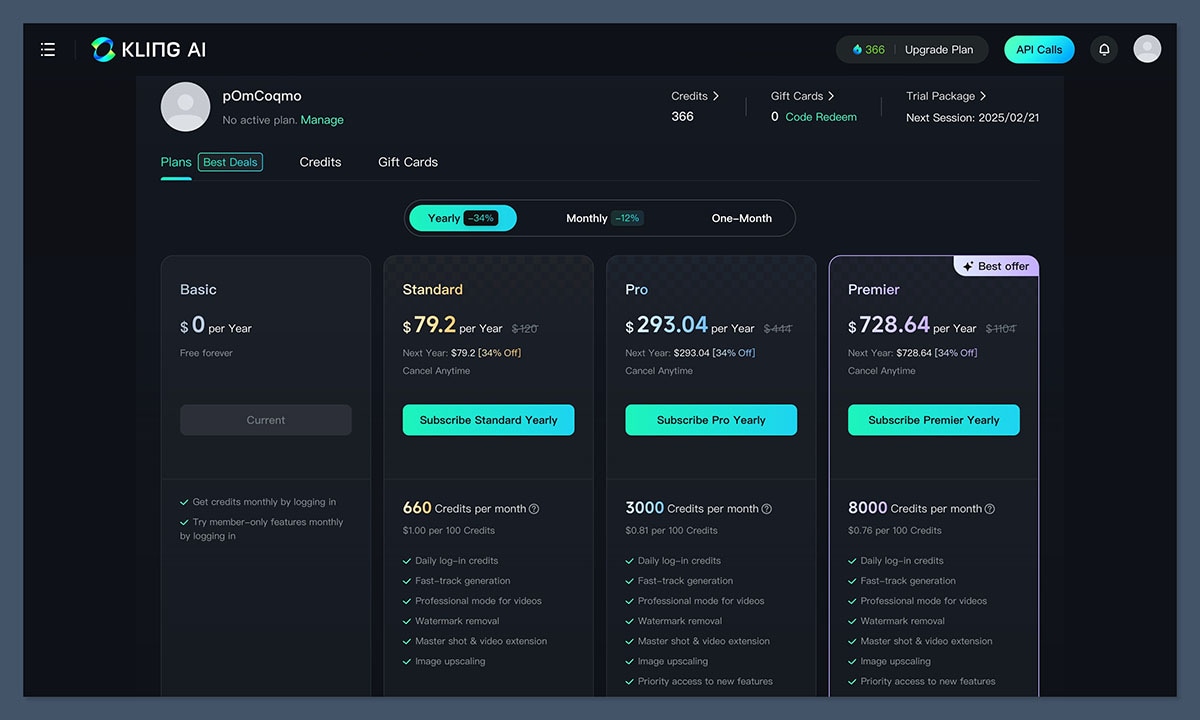The height and width of the screenshot is (720, 1200).
Task: Click the Code Redeem link
Action: [823, 116]
